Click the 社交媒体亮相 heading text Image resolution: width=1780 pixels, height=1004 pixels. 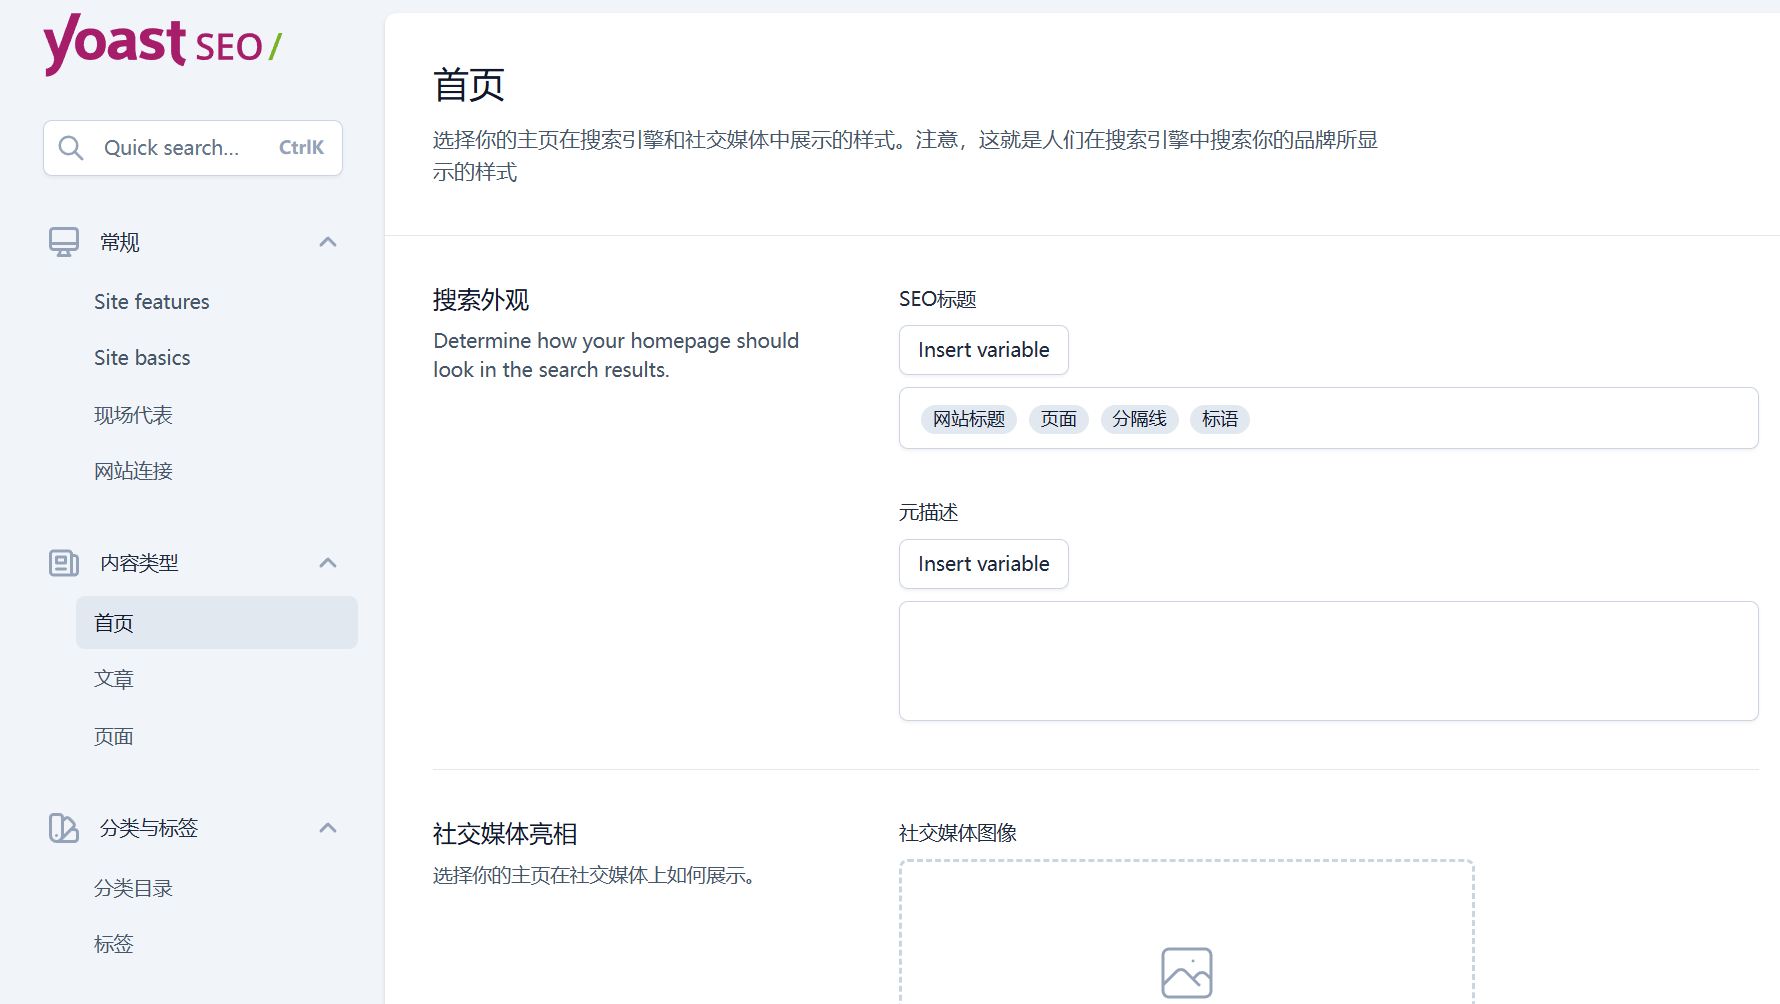click(x=505, y=834)
